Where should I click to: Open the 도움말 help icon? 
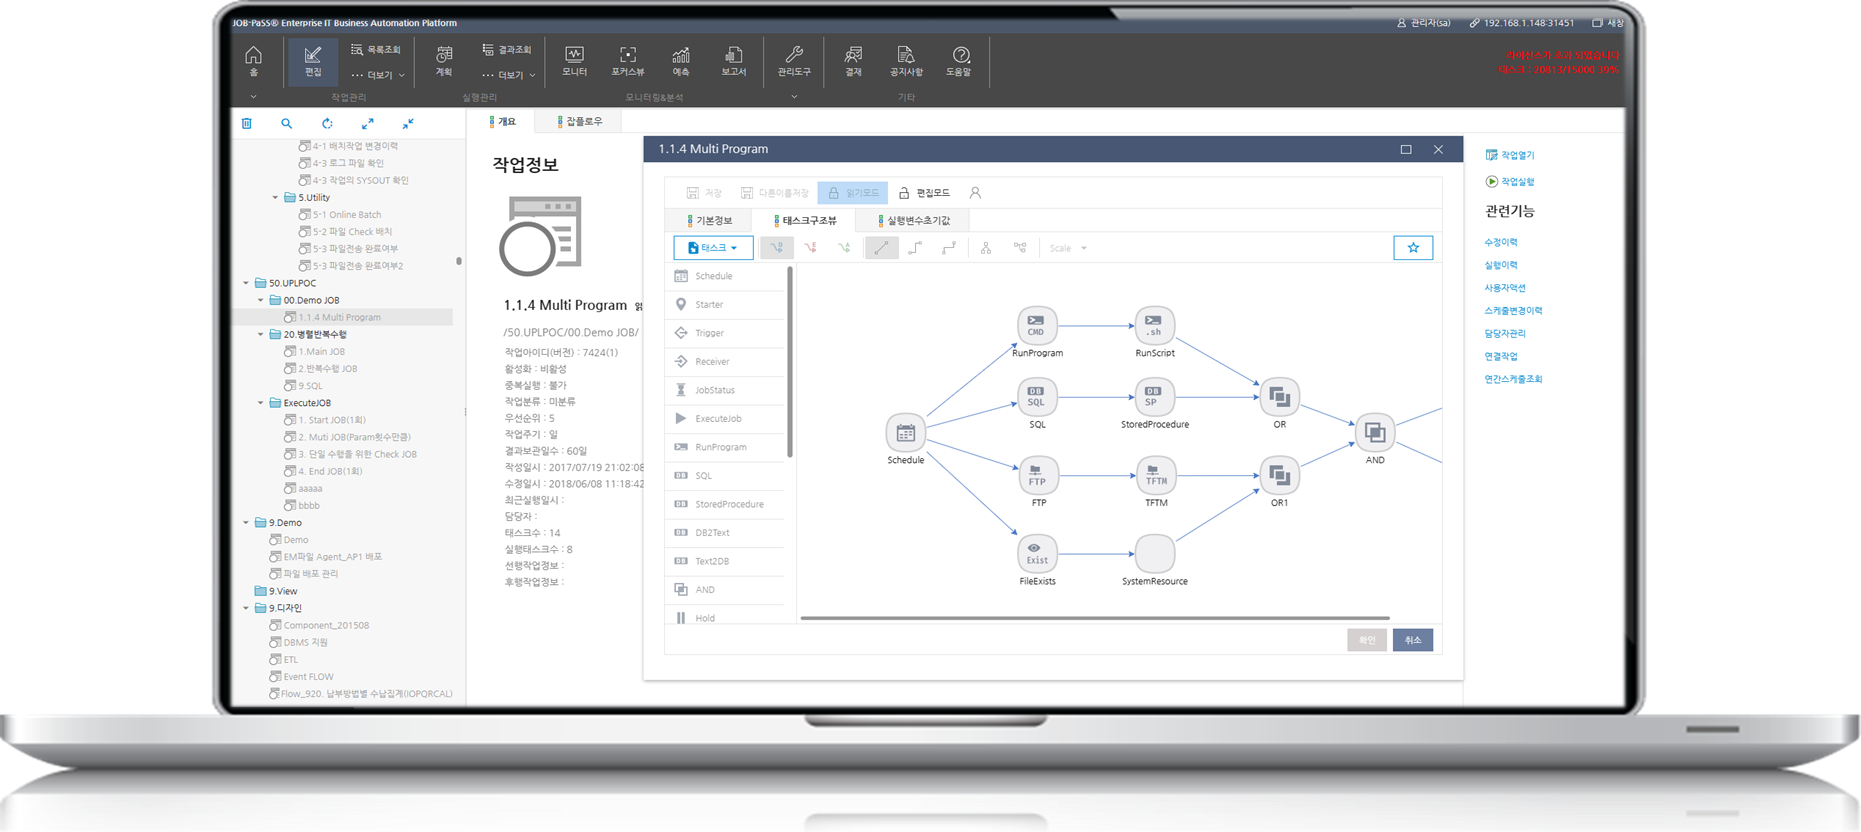point(959,60)
